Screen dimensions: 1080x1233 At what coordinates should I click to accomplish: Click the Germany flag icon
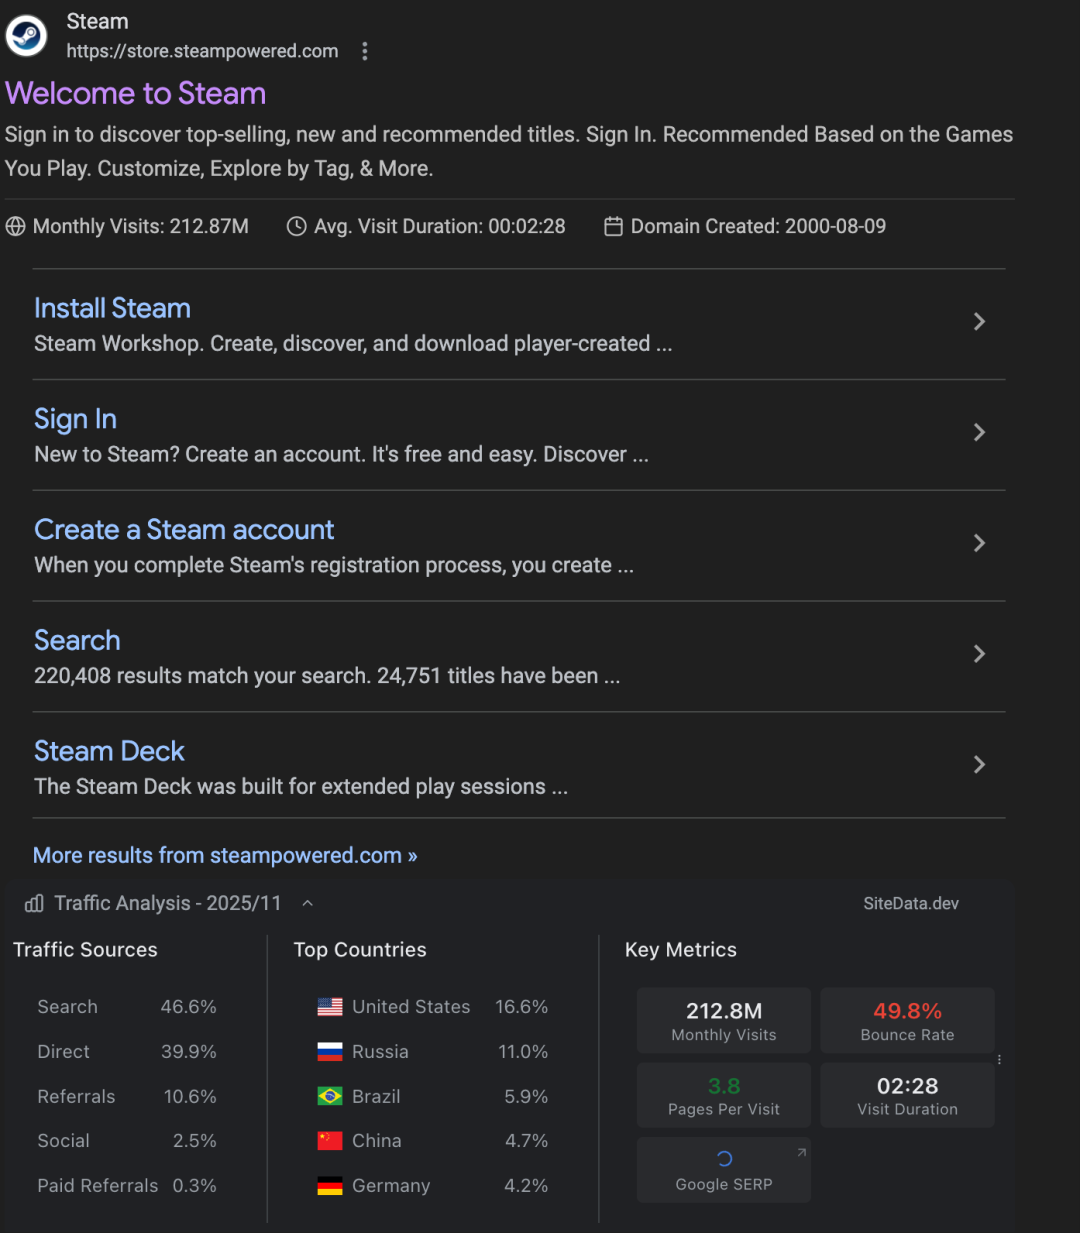click(330, 1186)
